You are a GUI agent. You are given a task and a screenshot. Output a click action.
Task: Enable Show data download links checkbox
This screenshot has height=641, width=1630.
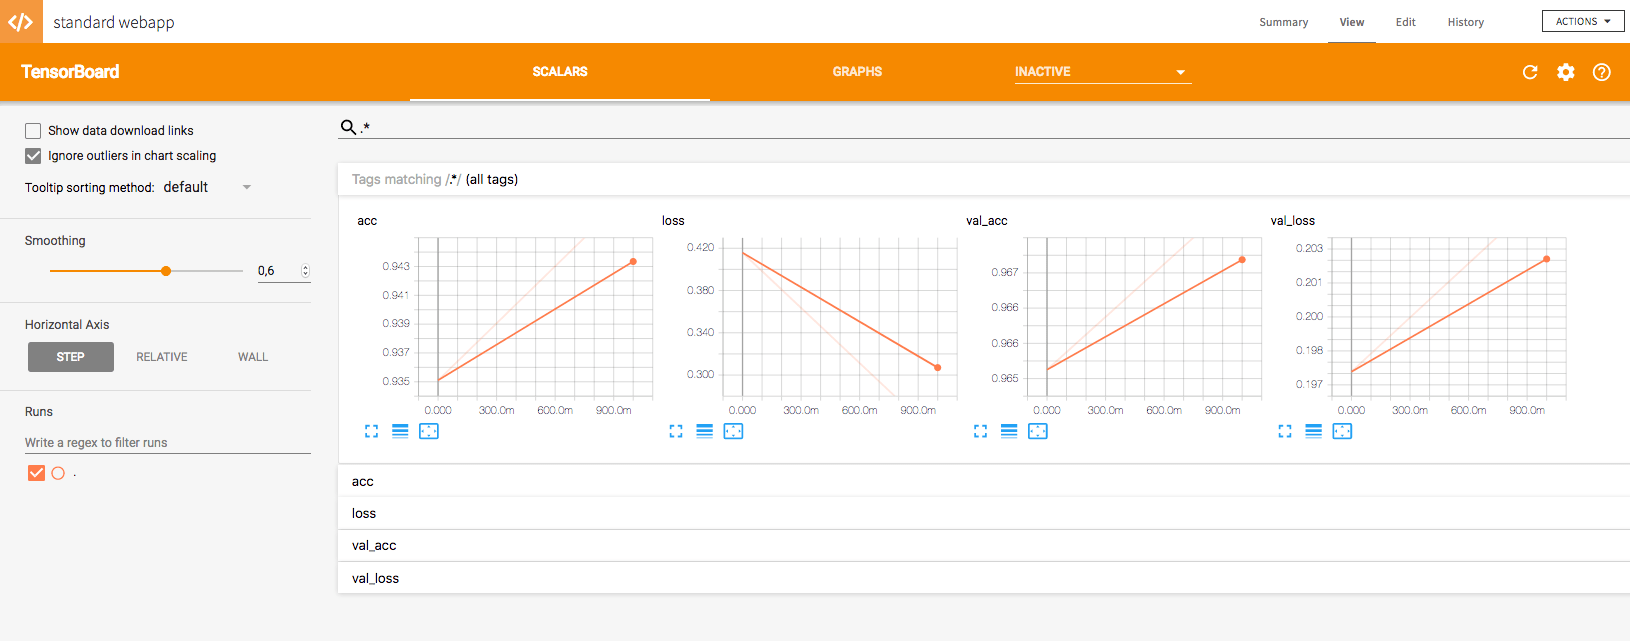pos(33,131)
